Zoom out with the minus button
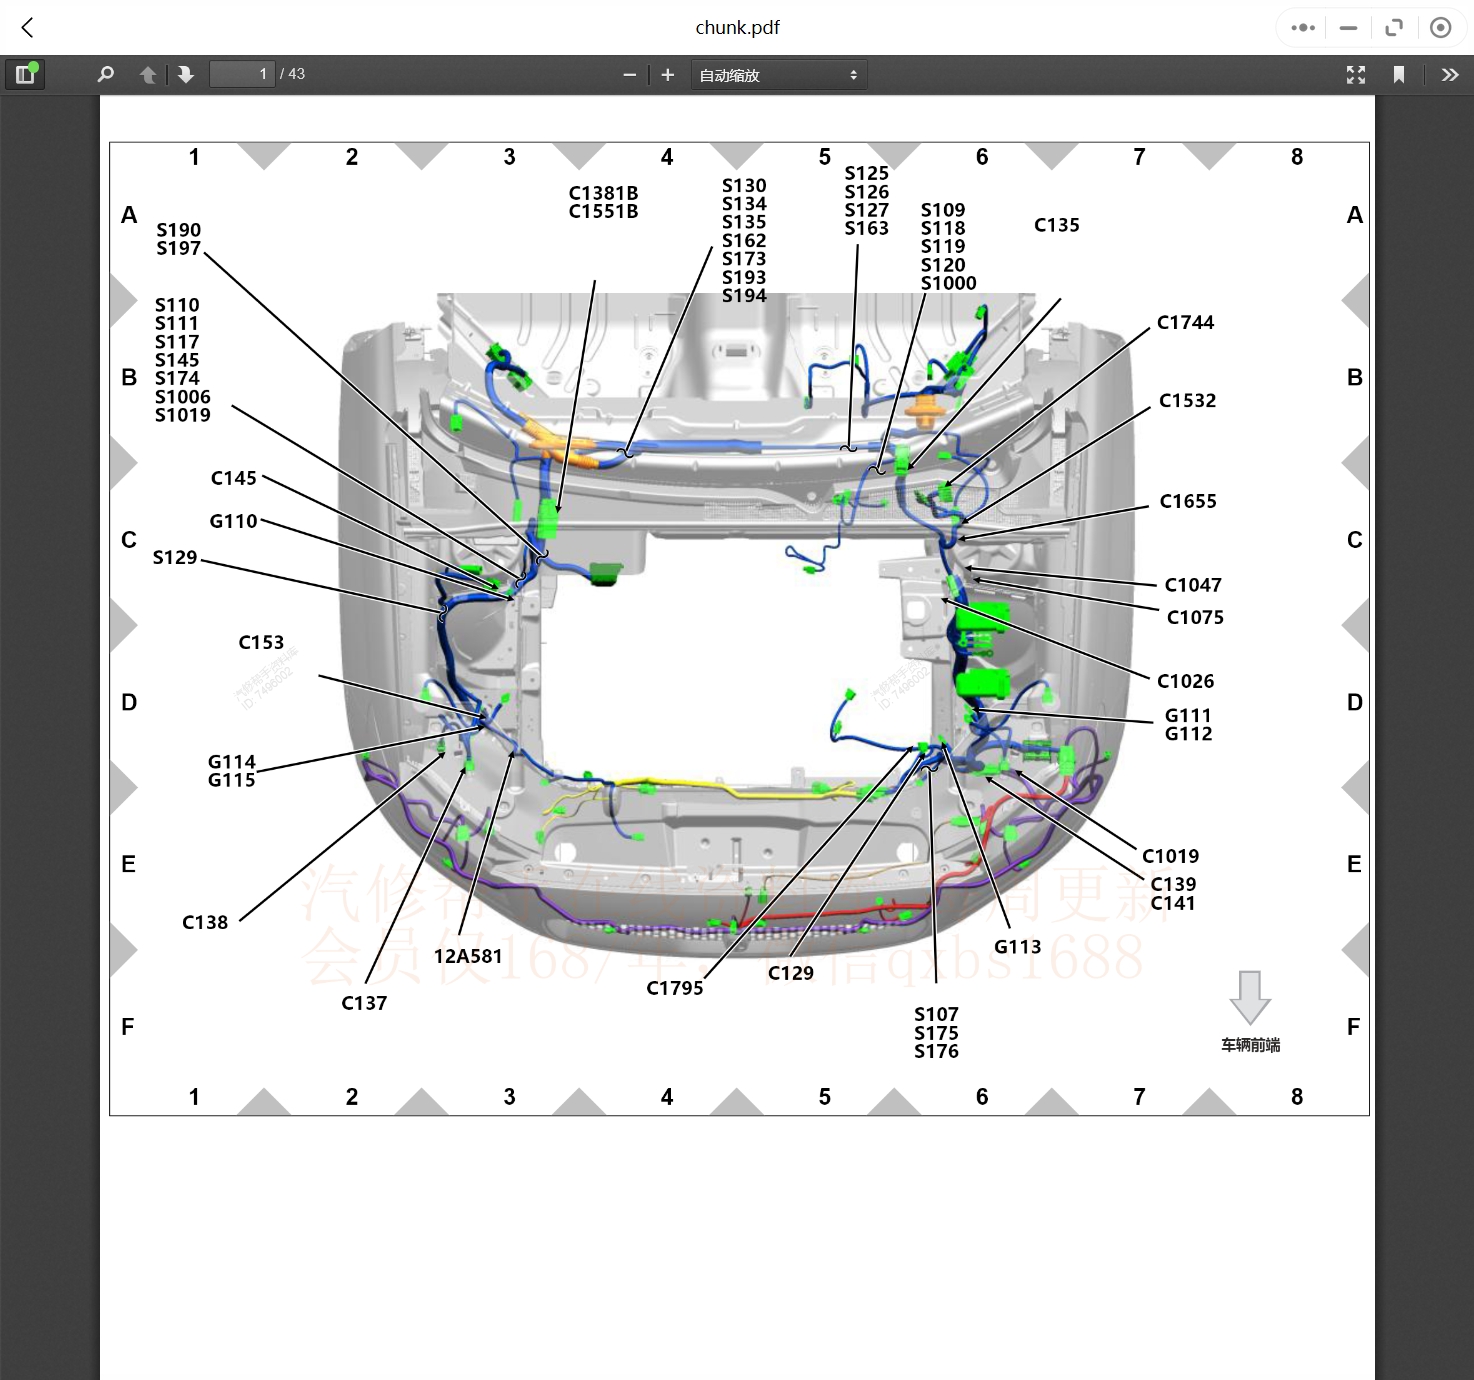The image size is (1474, 1380). pos(629,75)
